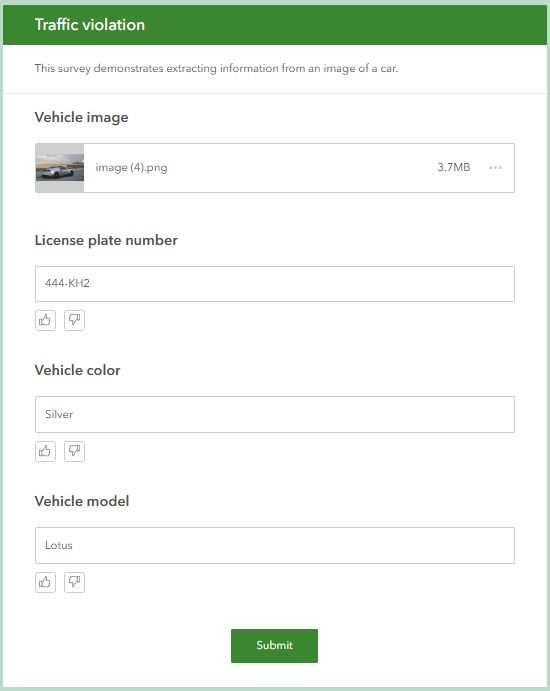The width and height of the screenshot is (550, 691).
Task: Click thumbs down under License plate number
Action: tap(74, 320)
